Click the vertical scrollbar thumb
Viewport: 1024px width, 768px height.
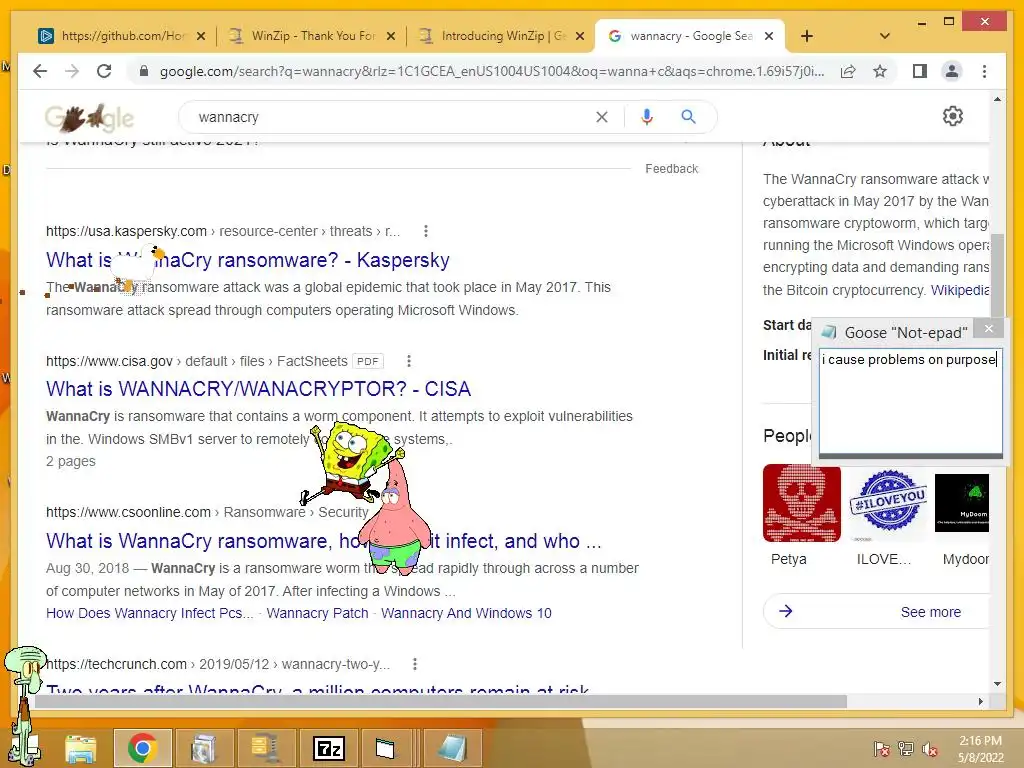997,276
